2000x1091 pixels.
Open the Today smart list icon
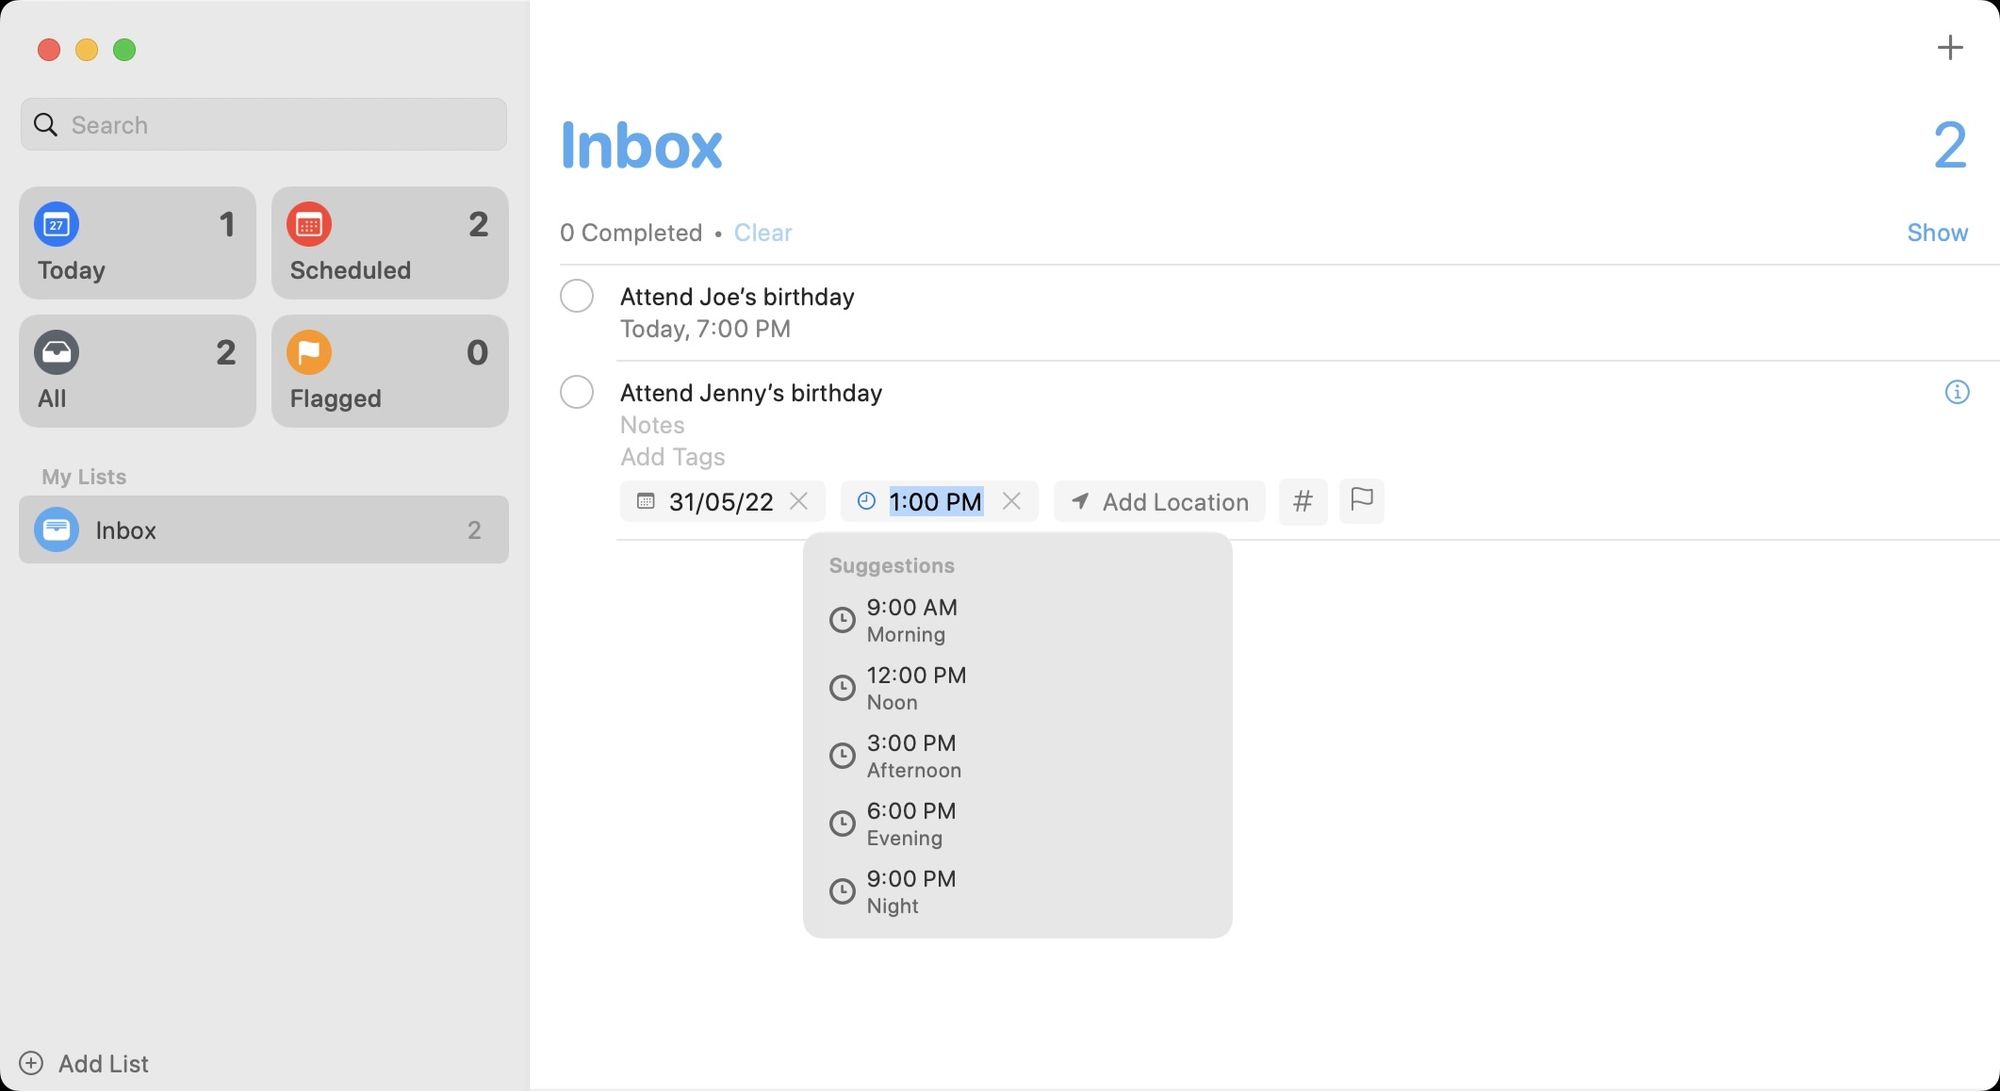point(57,226)
